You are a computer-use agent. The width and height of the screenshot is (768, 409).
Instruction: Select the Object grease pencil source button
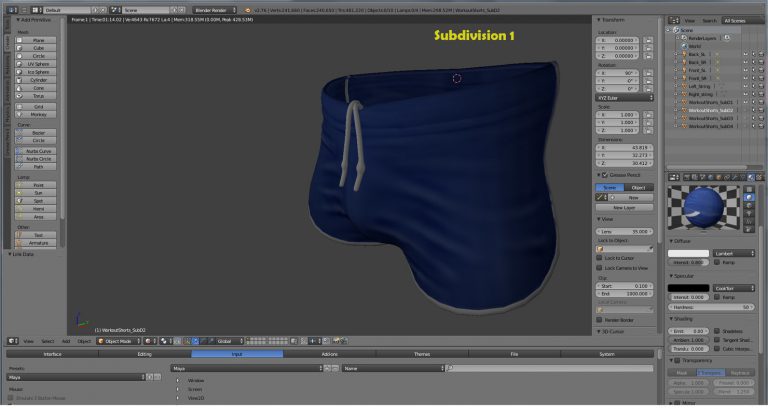click(639, 187)
